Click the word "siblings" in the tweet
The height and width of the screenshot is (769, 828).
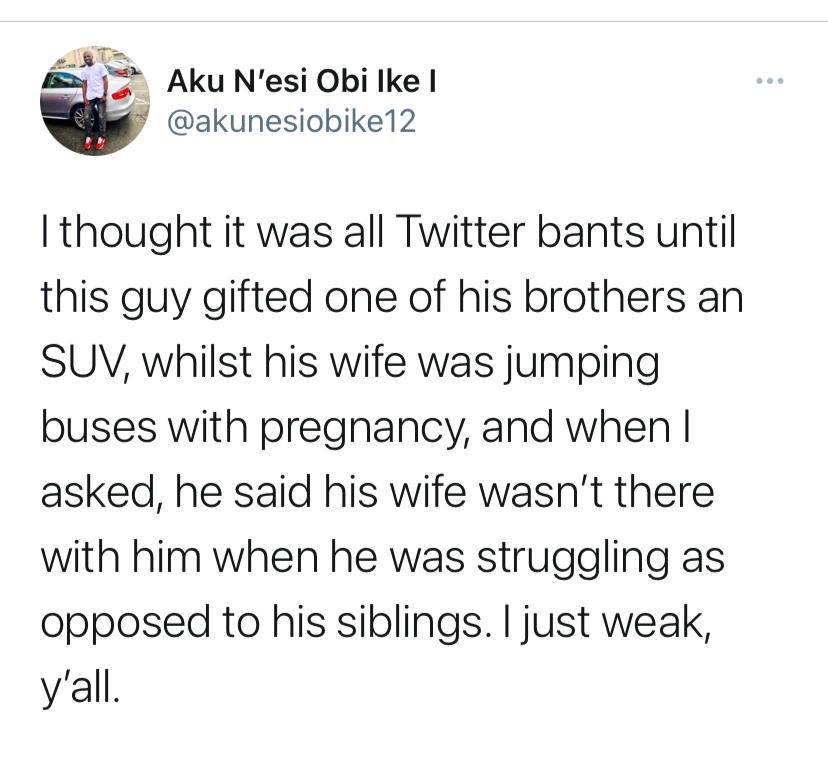pos(409,623)
